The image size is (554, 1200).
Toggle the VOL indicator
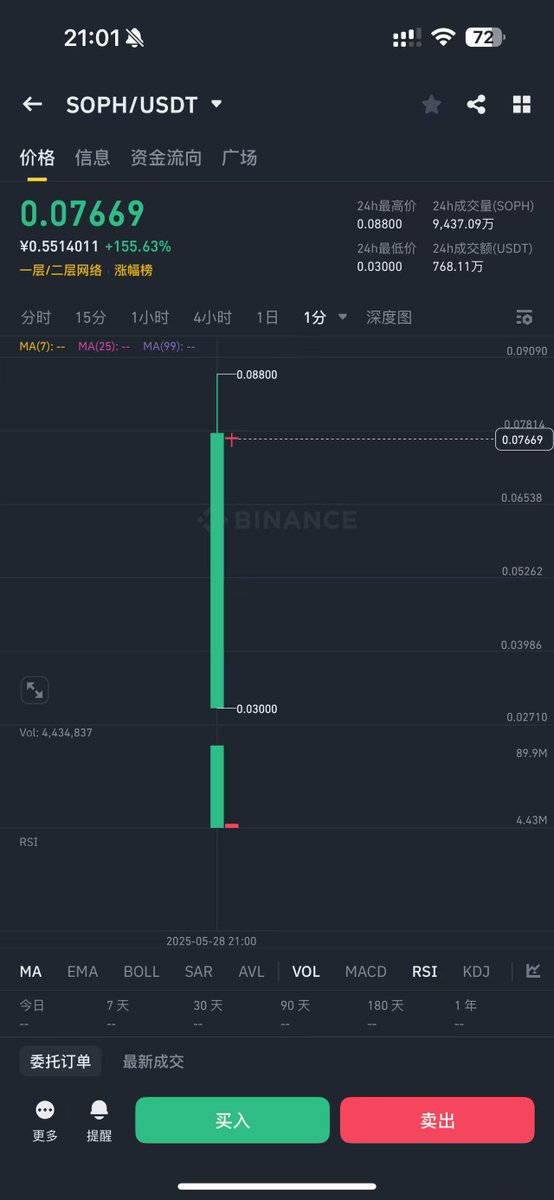pos(306,971)
